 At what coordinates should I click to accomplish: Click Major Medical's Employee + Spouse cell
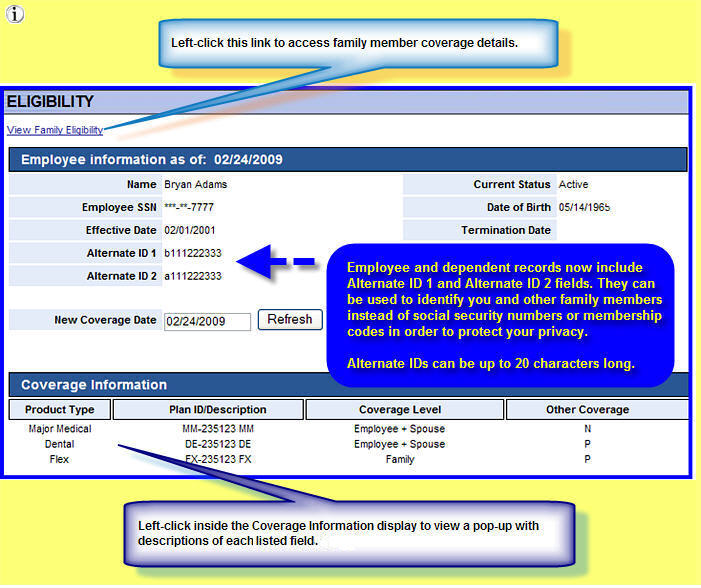coord(399,429)
